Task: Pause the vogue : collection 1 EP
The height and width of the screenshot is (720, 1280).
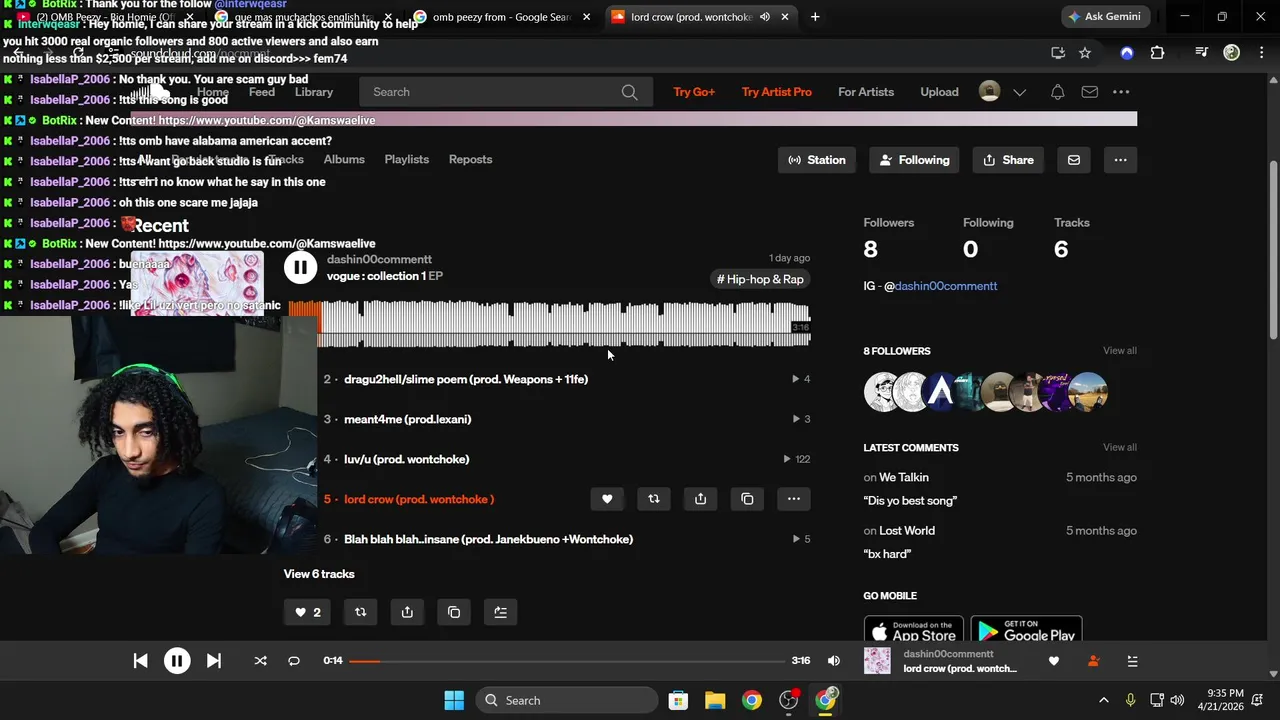Action: click(x=300, y=267)
